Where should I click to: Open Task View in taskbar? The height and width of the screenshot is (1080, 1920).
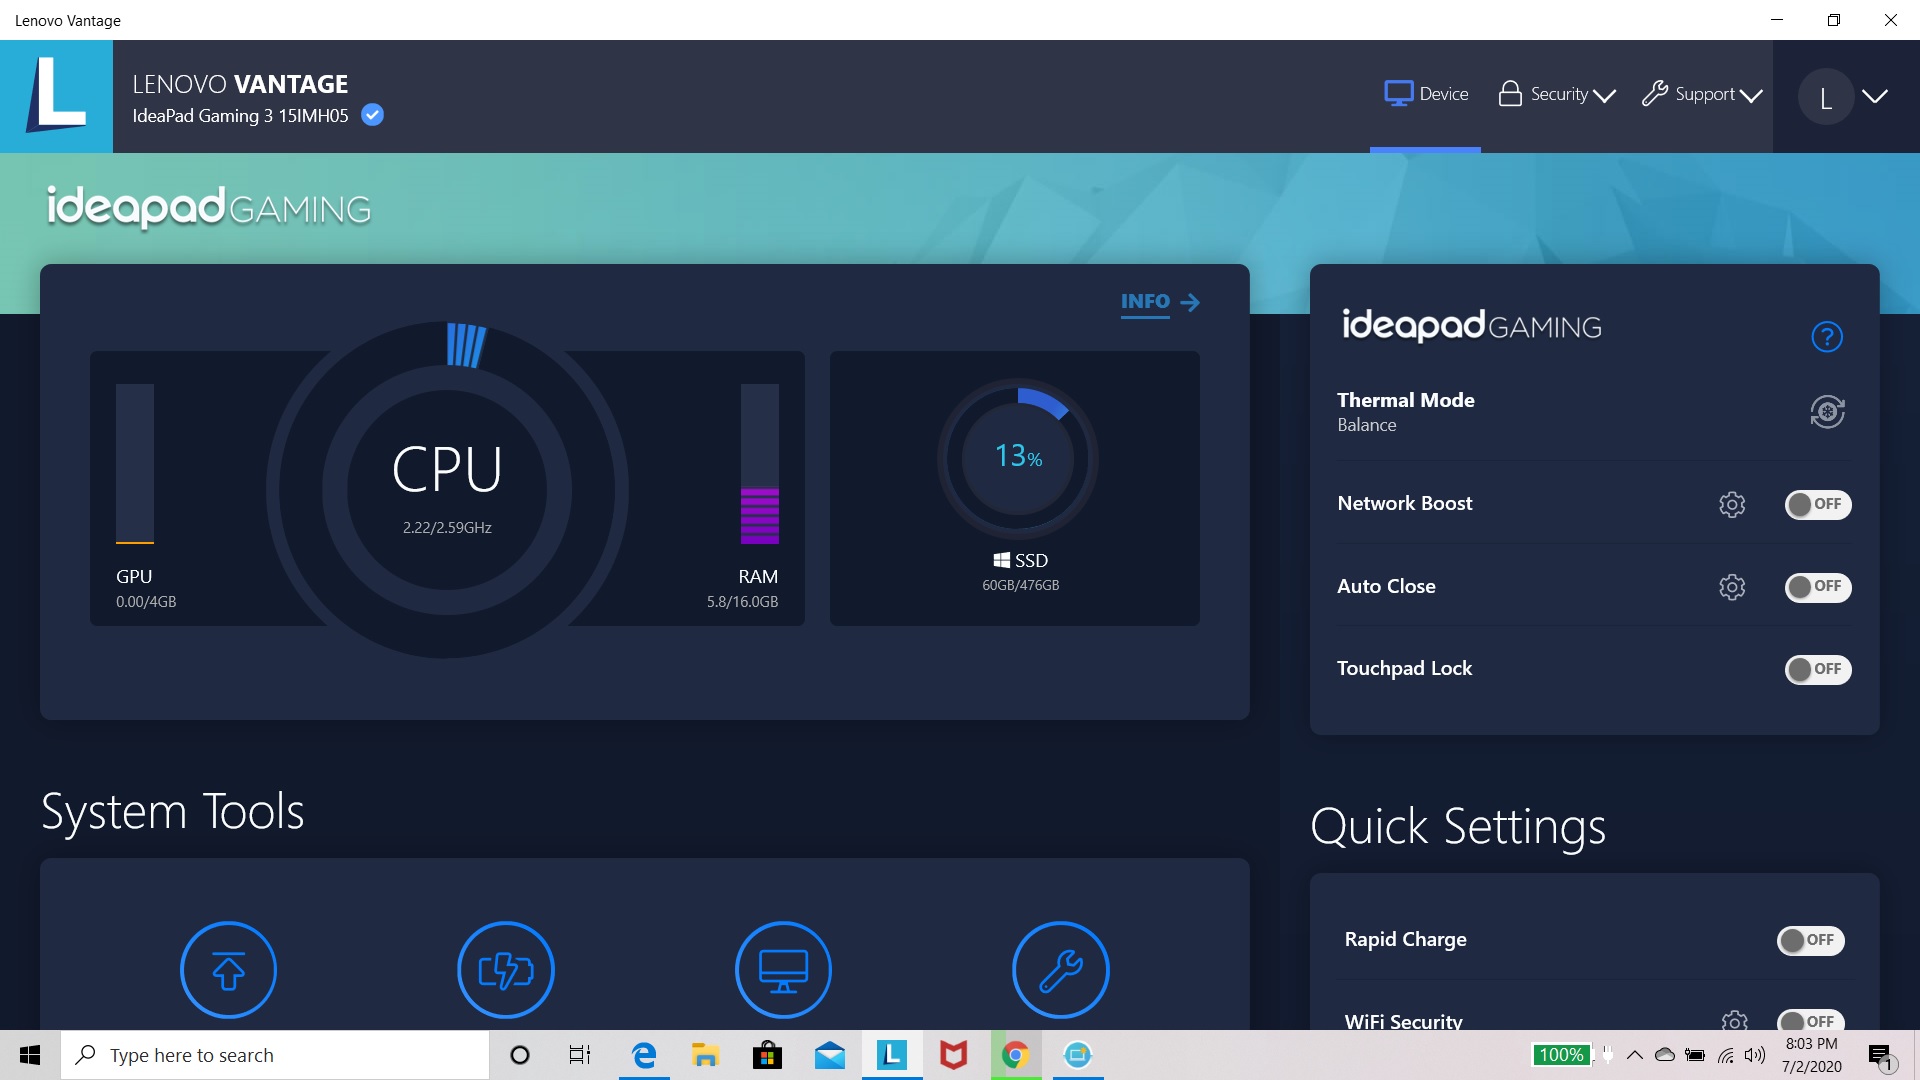[580, 1055]
